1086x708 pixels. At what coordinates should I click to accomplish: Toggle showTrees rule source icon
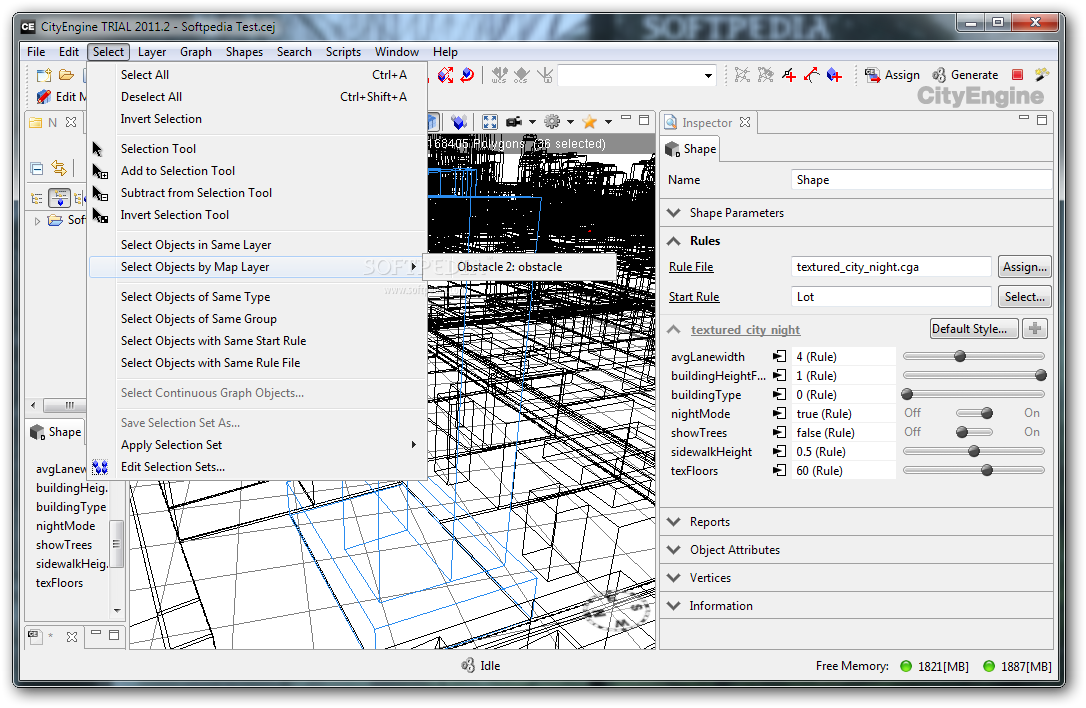coord(780,432)
